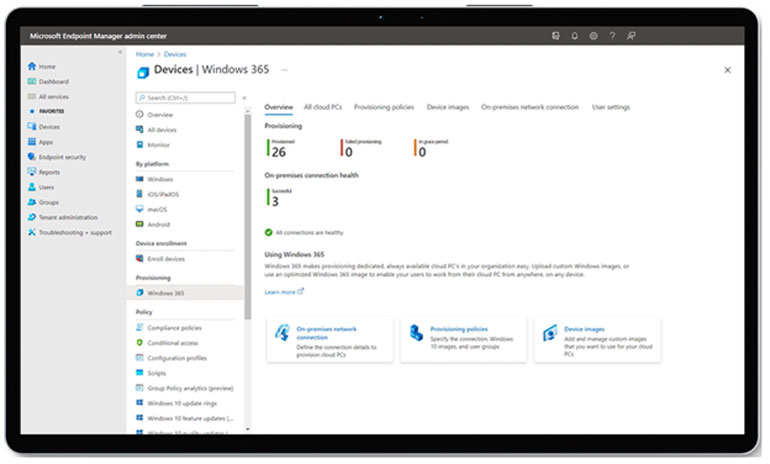Open On-premises network connection card
This screenshot has width=770, height=464.
click(330, 340)
